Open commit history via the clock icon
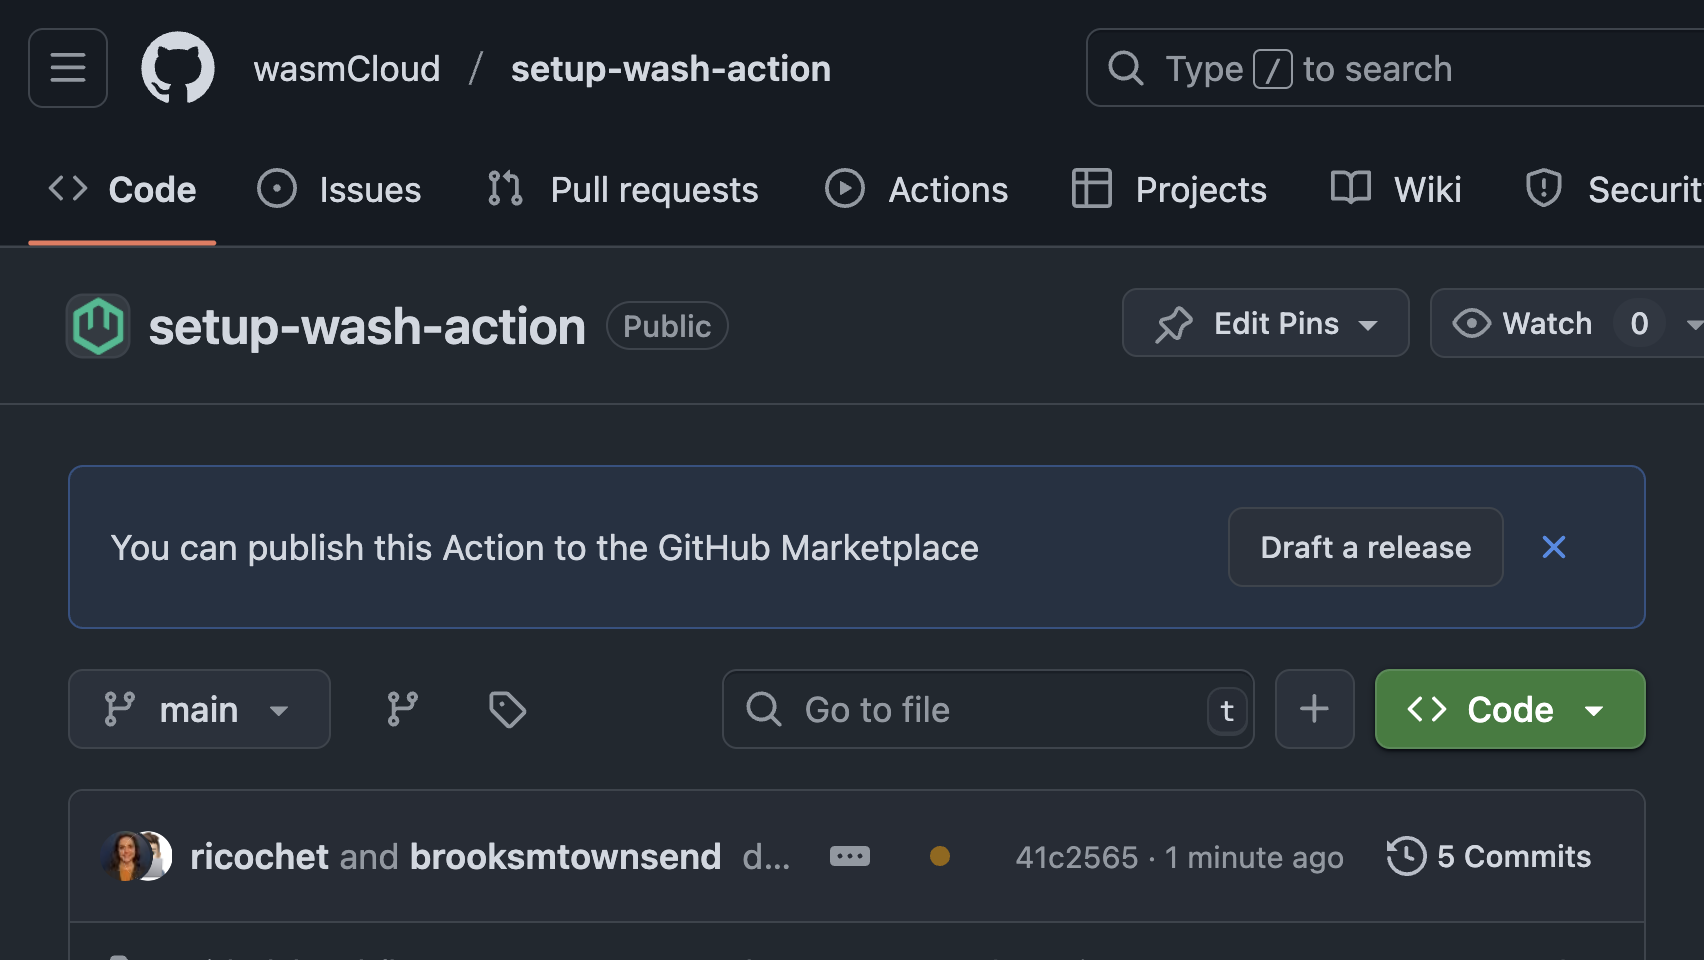Viewport: 1704px width, 960px height. pos(1407,856)
